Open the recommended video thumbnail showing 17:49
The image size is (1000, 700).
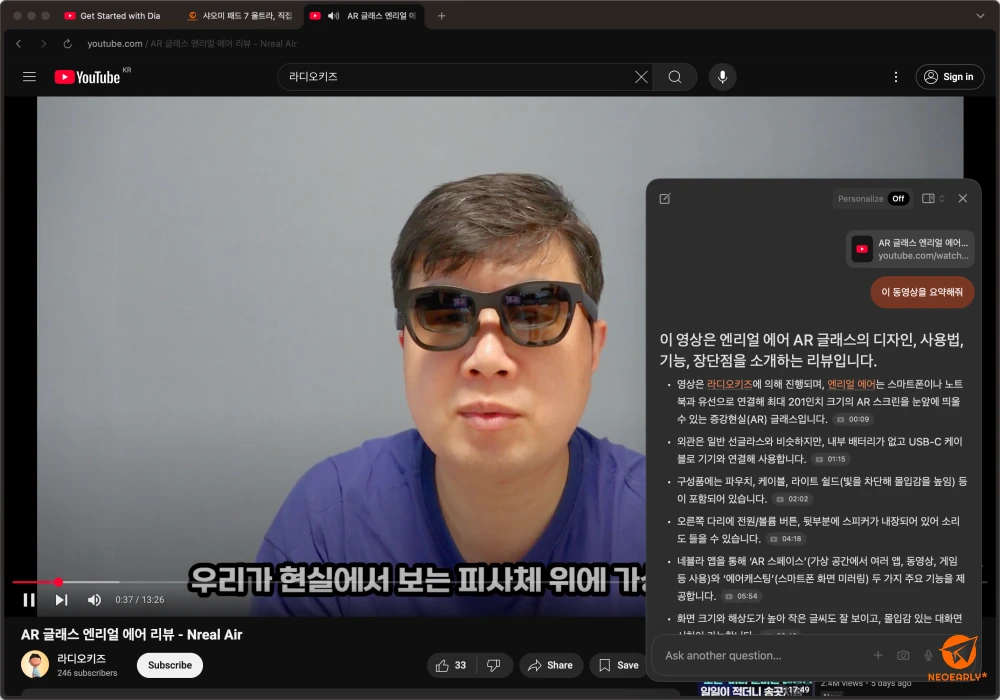756,689
